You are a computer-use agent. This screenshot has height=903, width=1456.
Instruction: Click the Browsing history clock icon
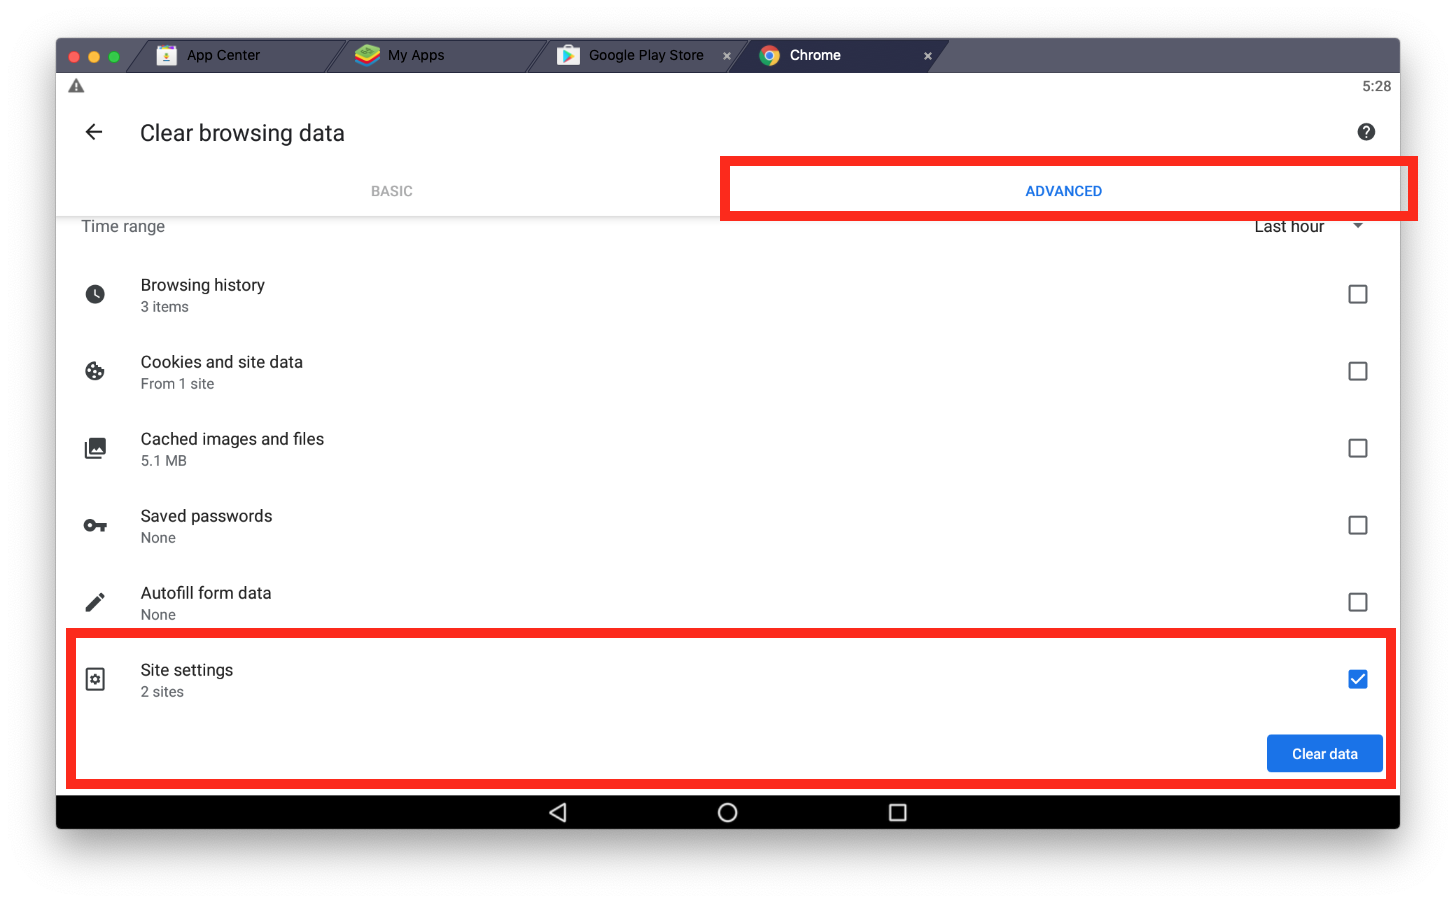[x=95, y=294]
